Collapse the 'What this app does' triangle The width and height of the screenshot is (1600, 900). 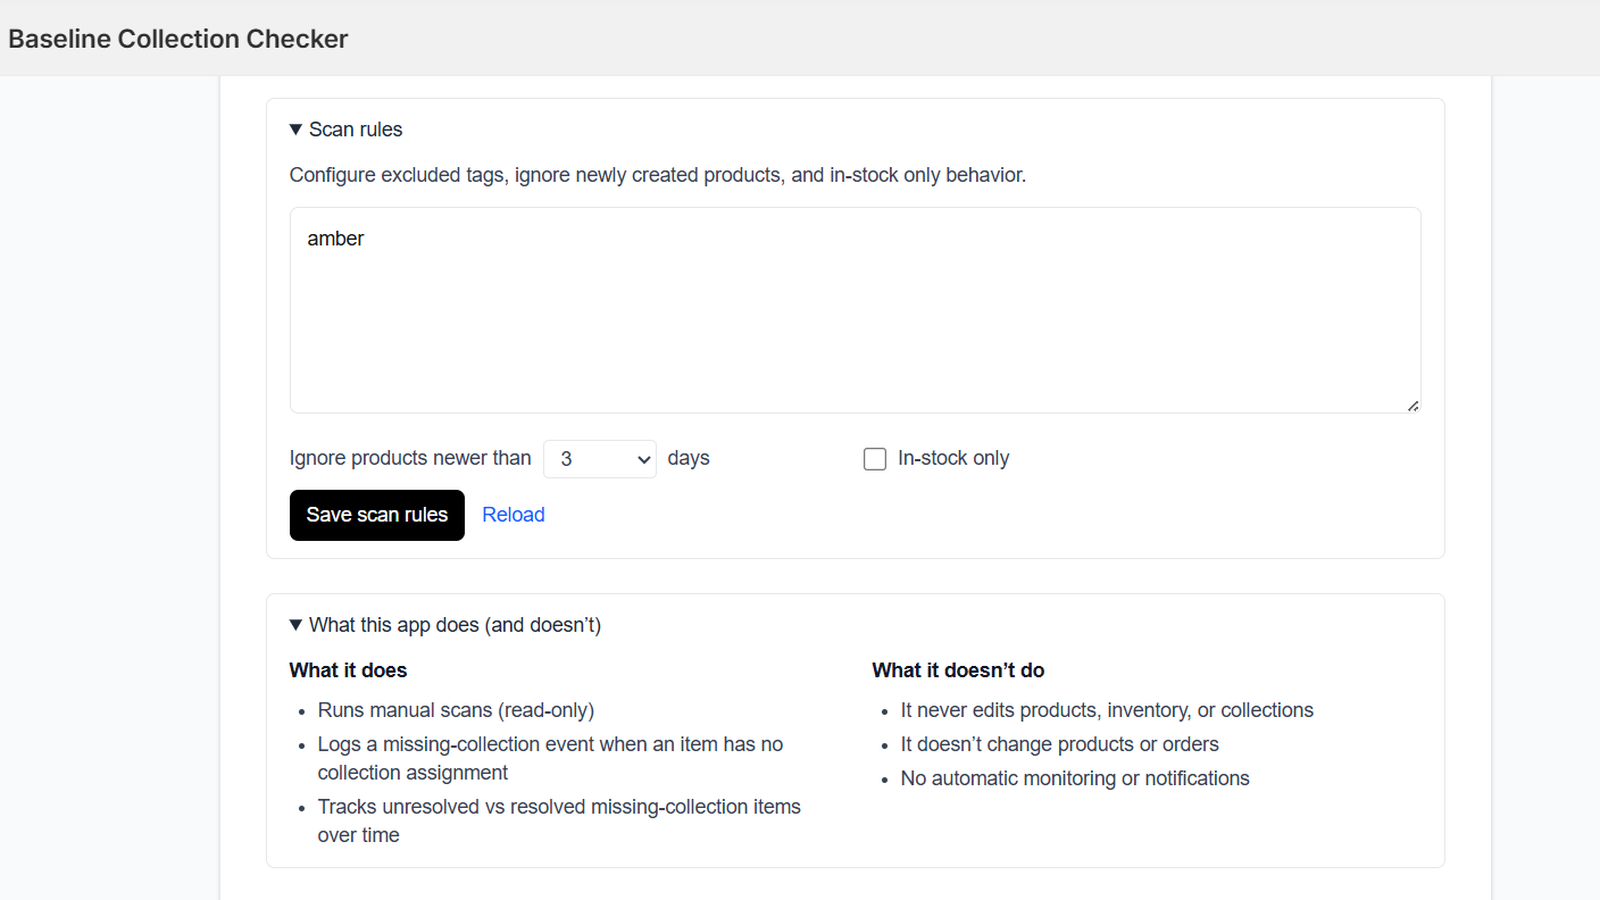click(296, 625)
